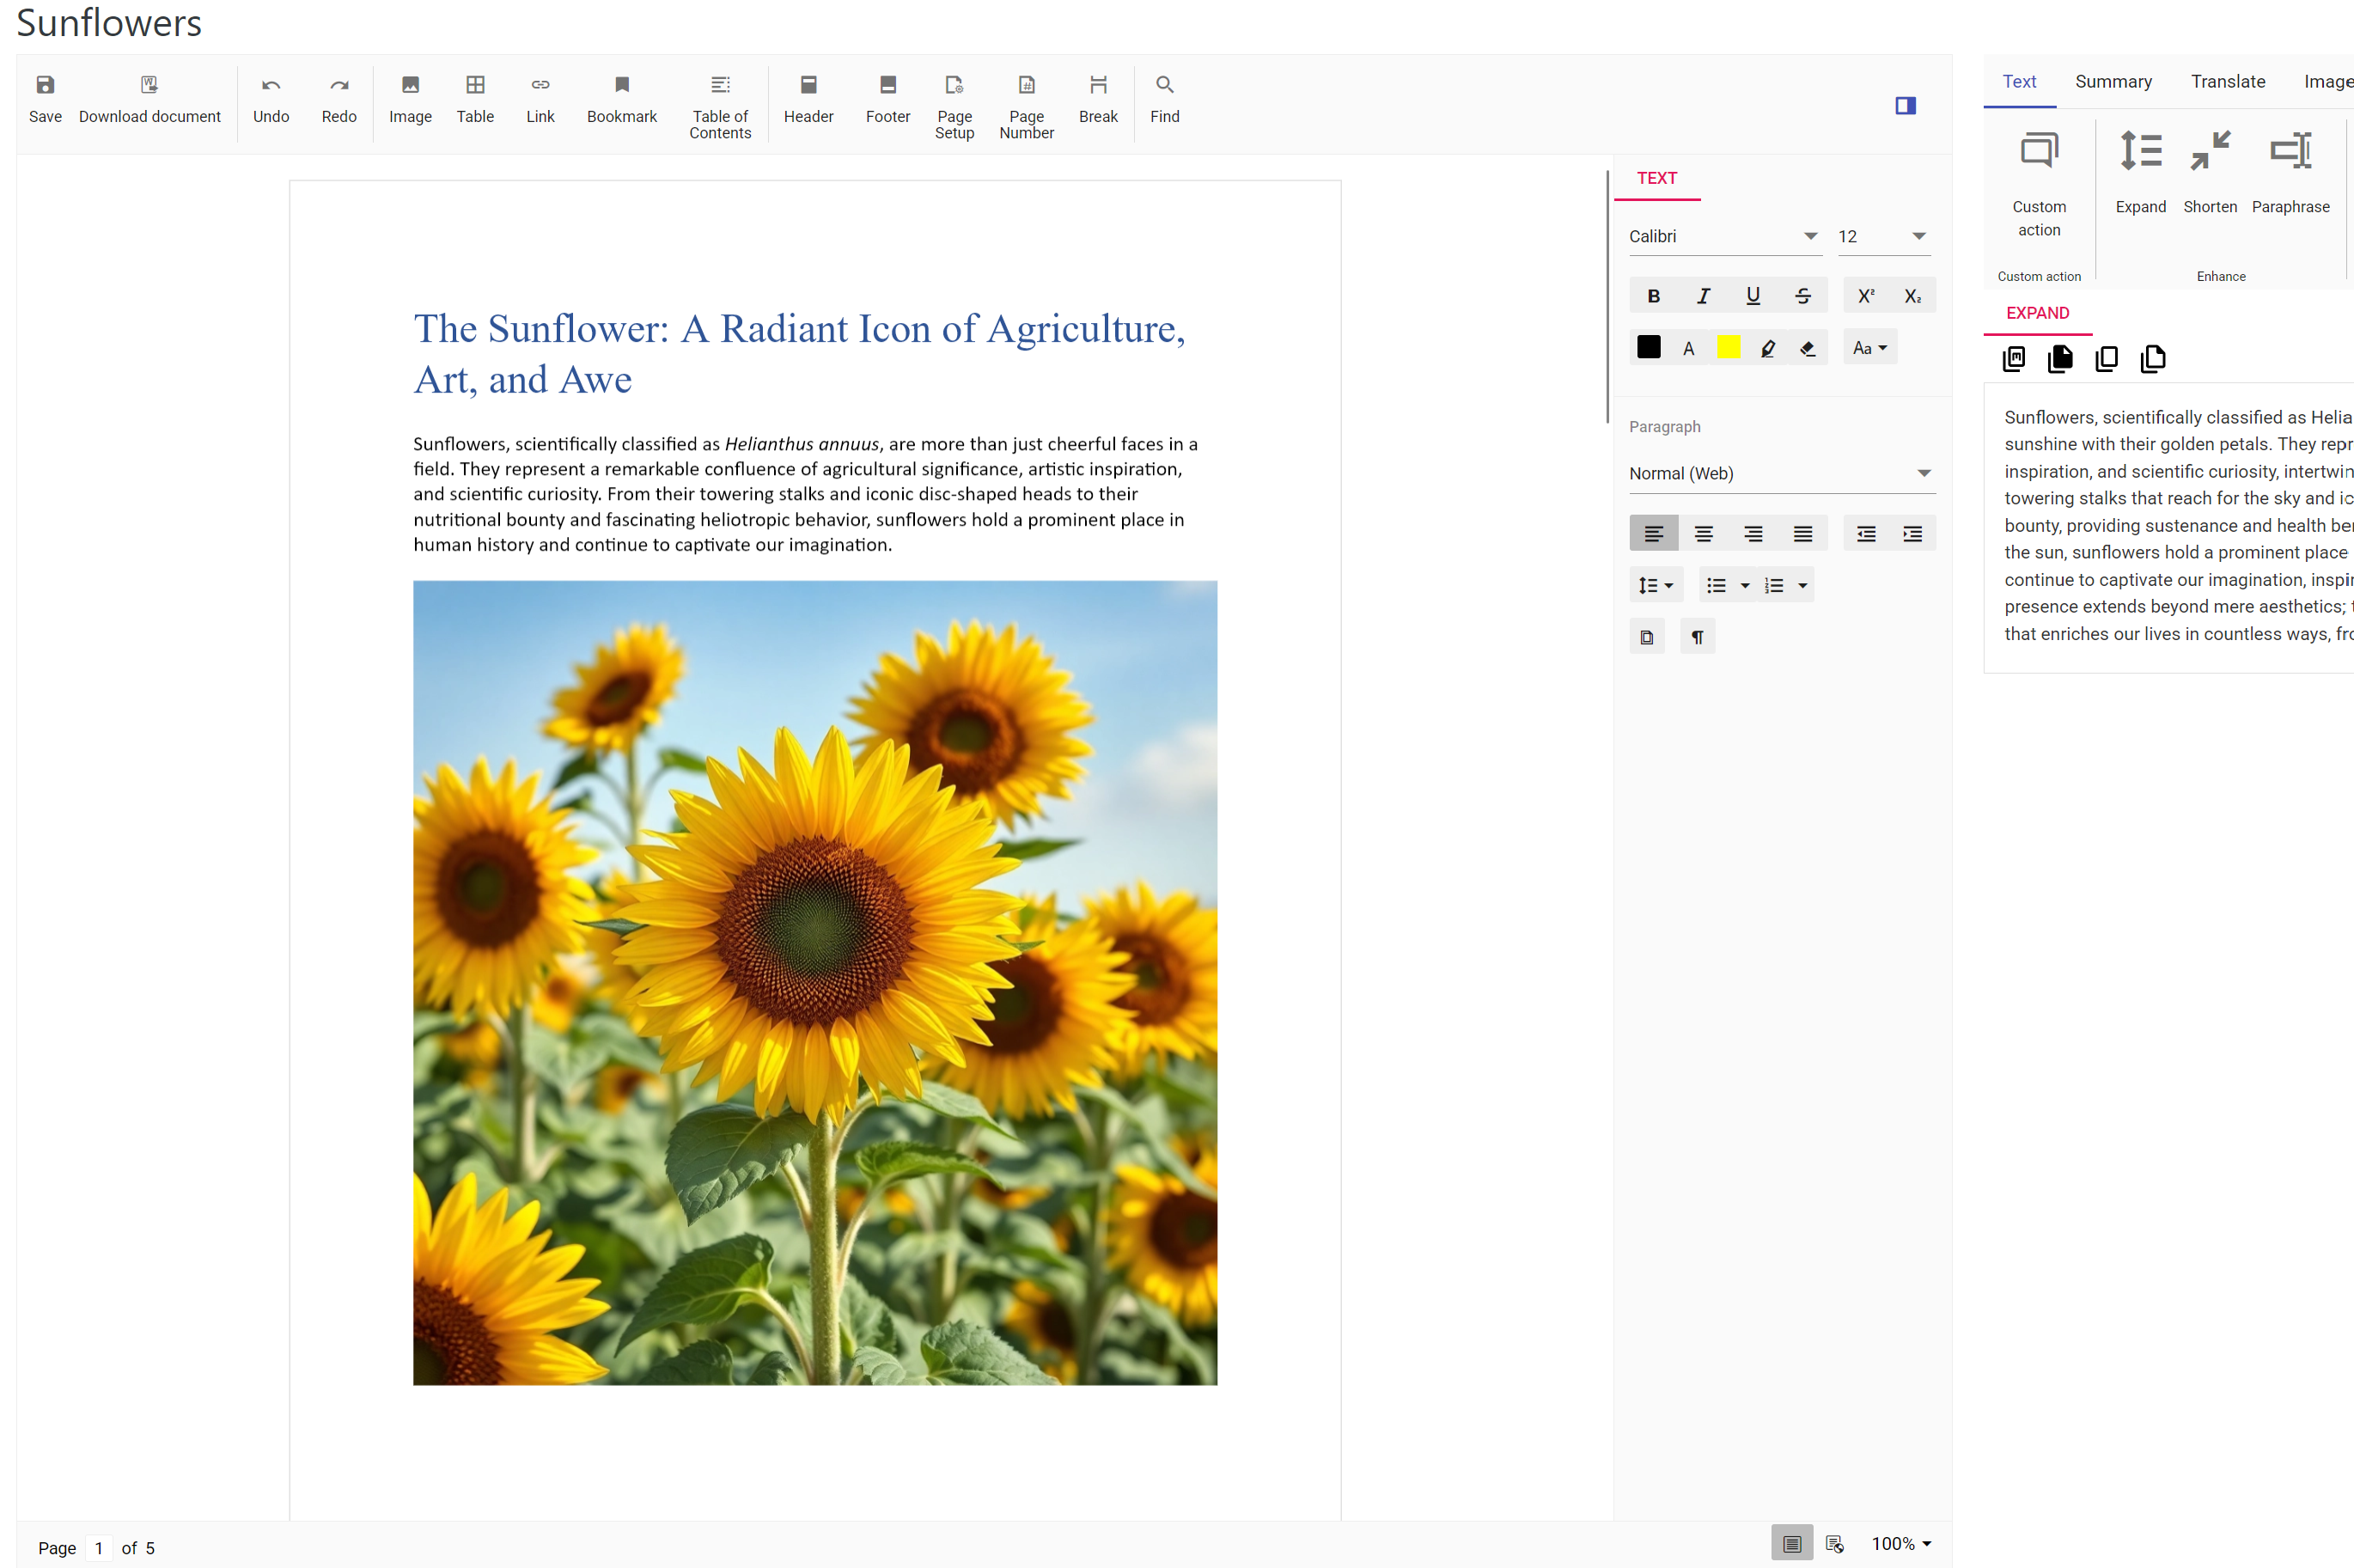Image resolution: width=2354 pixels, height=1568 pixels.
Task: Click the Expand text button
Action: coord(2140,172)
